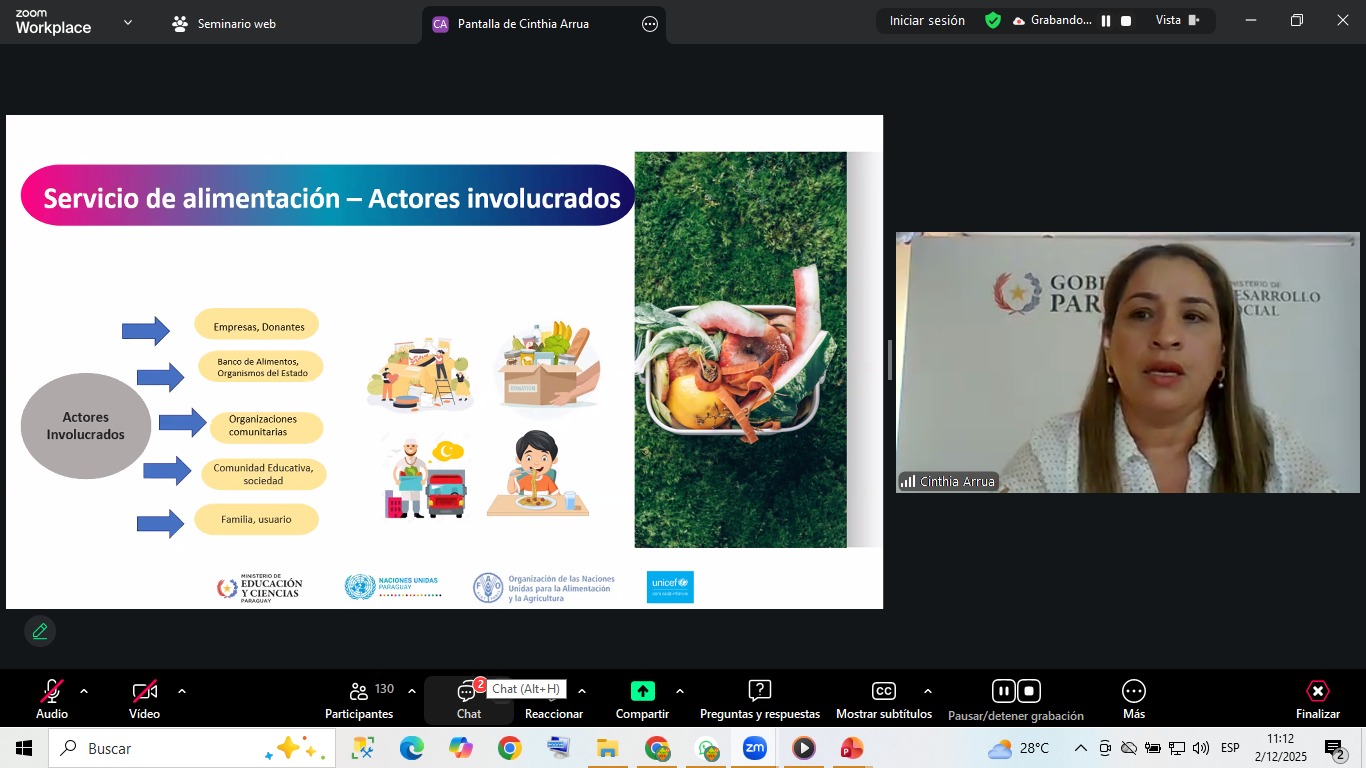Expand the Compartir options chevron
The height and width of the screenshot is (768, 1366).
(x=679, y=689)
